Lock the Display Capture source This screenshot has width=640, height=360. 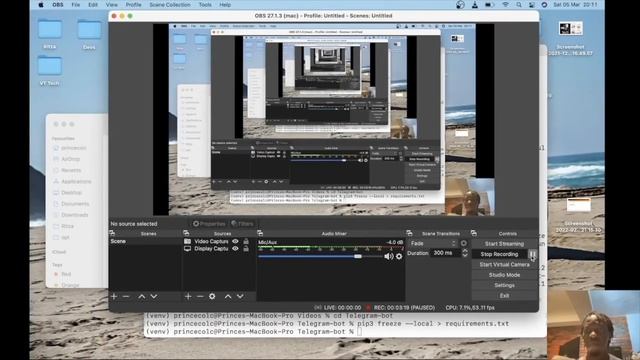point(246,249)
